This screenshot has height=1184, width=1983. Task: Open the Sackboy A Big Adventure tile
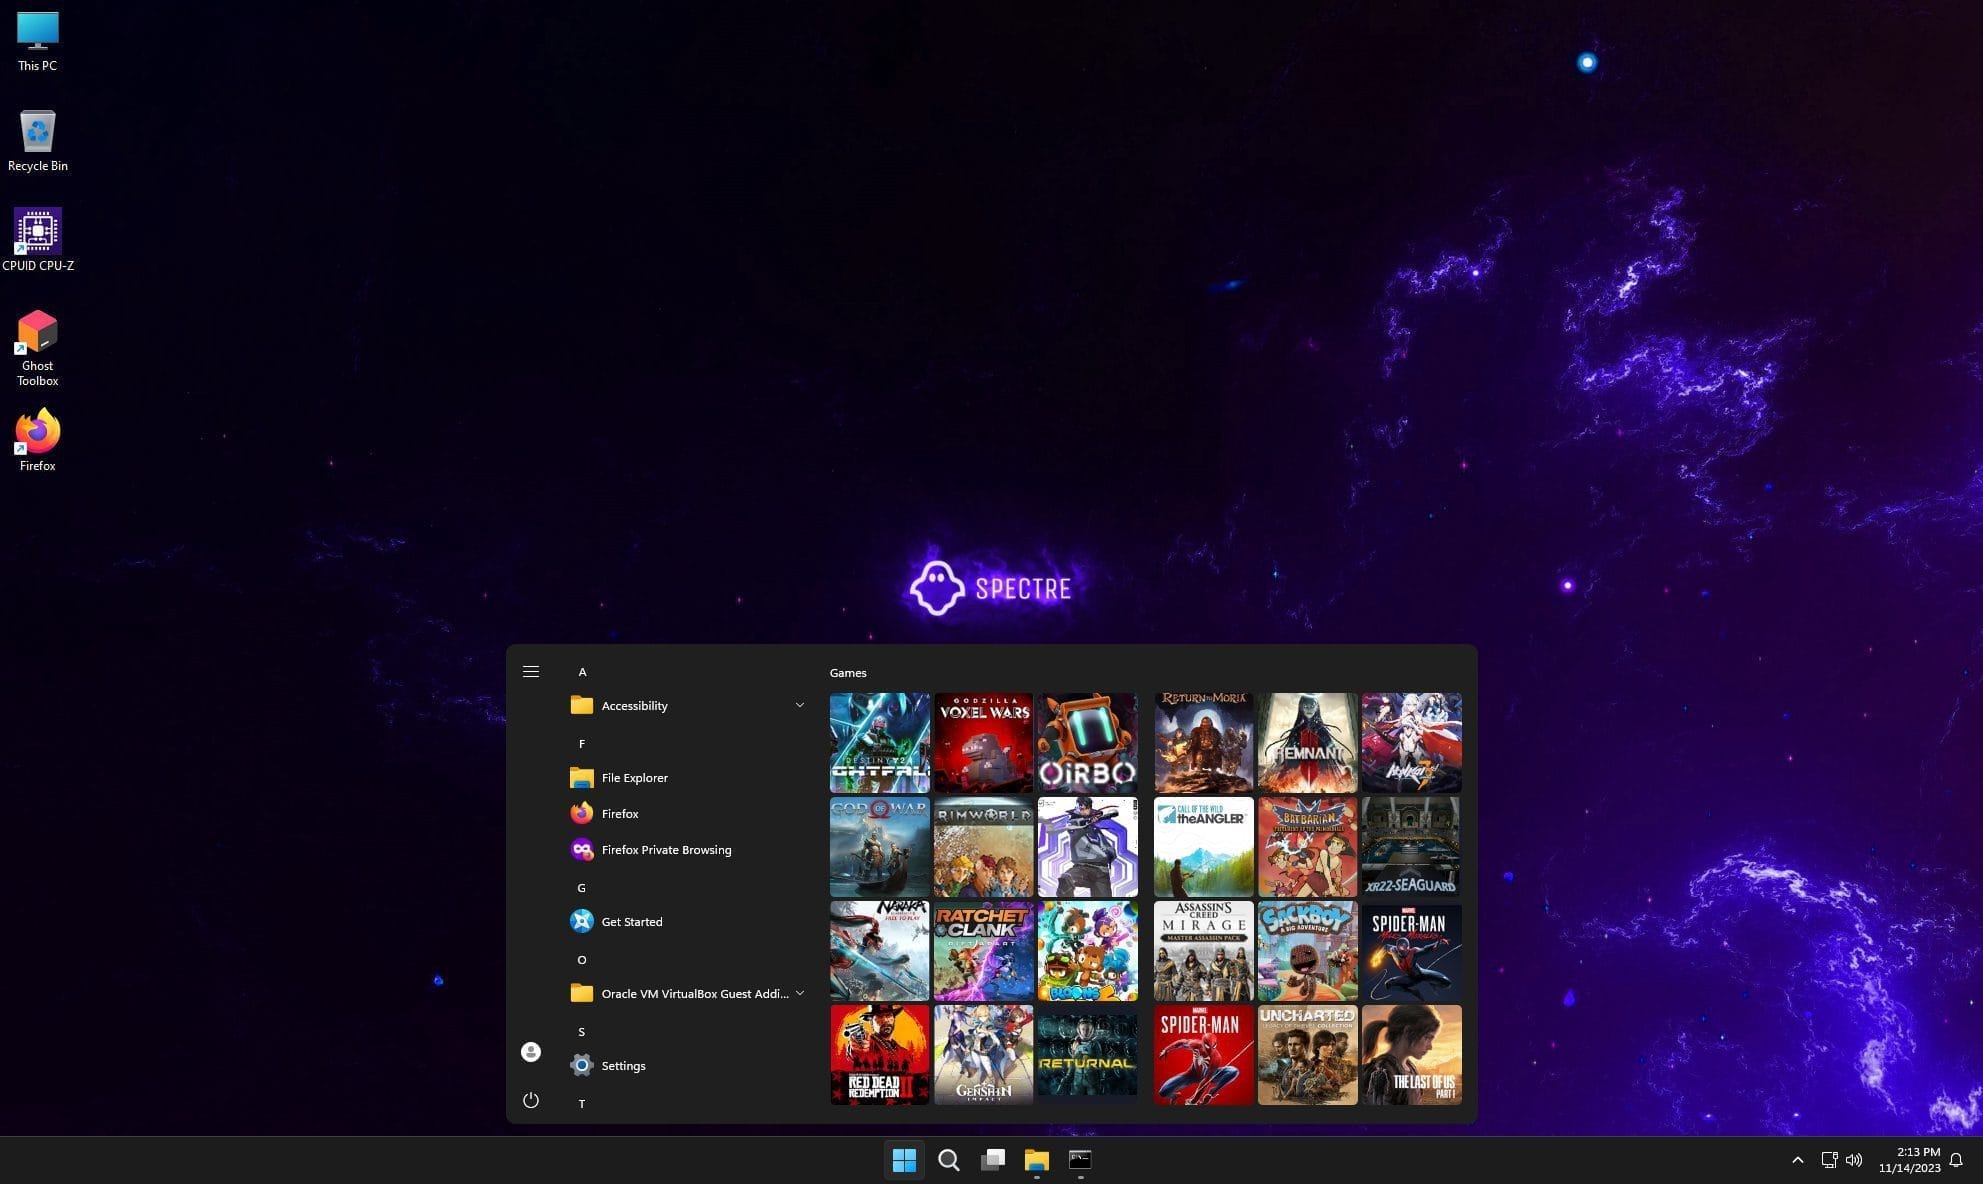(x=1308, y=951)
